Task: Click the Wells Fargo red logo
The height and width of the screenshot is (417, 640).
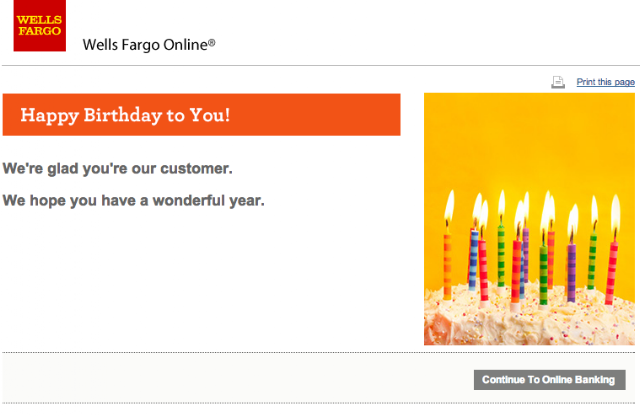Action: 40,25
